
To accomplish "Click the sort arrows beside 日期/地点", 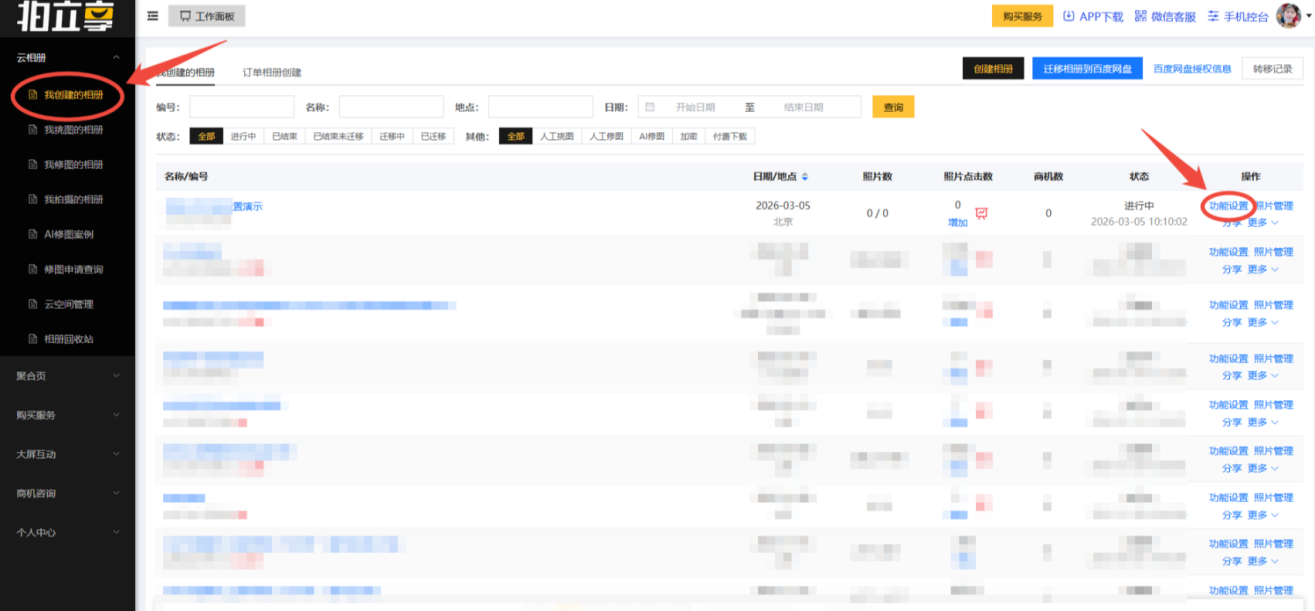I will [x=805, y=177].
